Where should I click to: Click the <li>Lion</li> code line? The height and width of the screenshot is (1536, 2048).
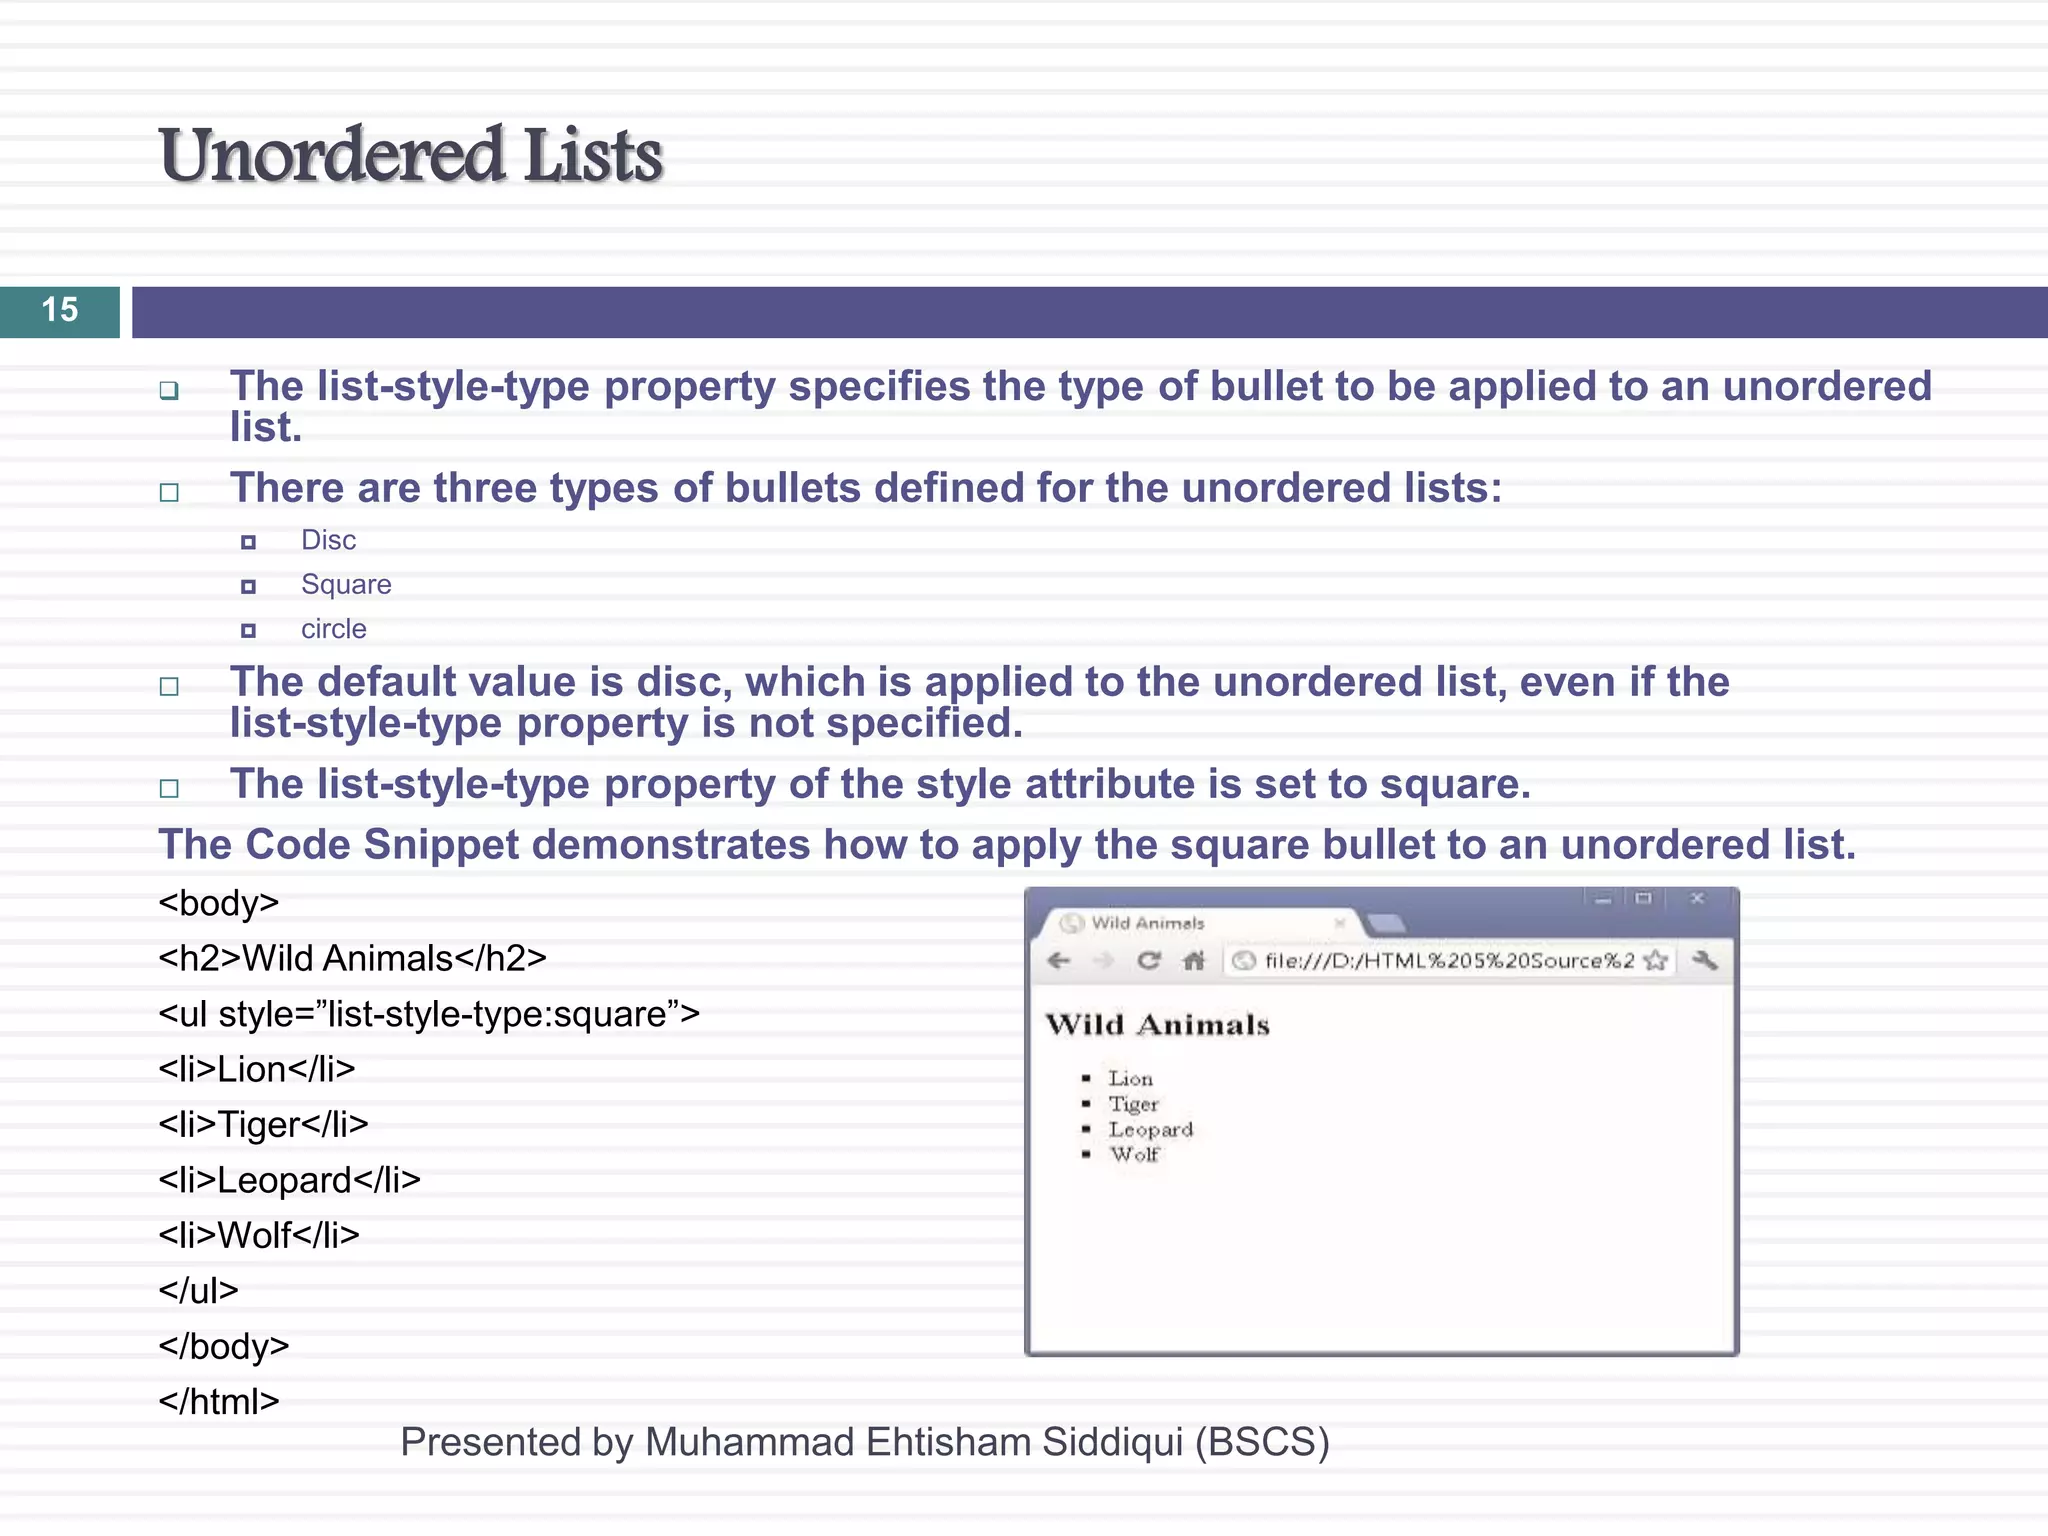pyautogui.click(x=257, y=1069)
